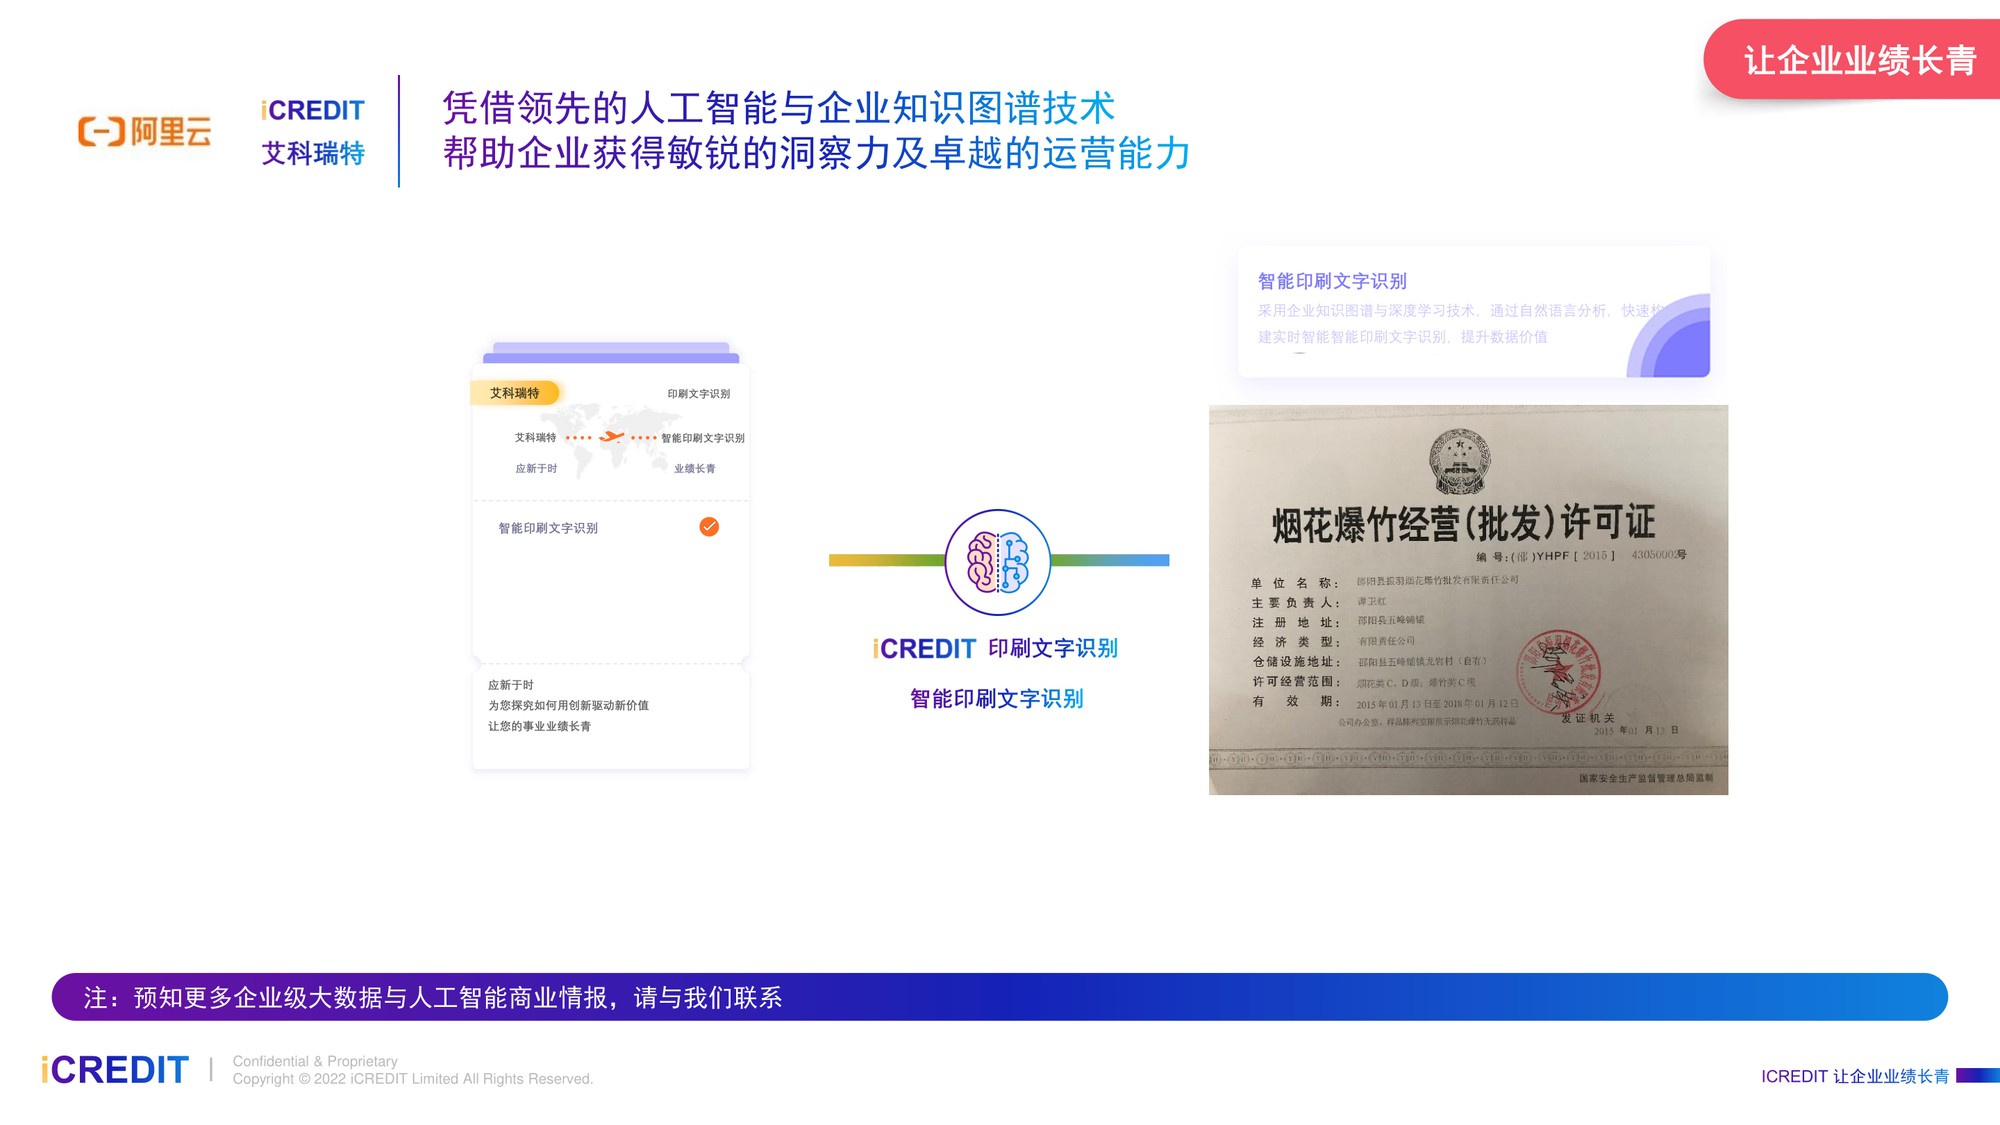The image size is (2000, 1125).
Task: Click 让您的事业业绩长青 text line
Action: pyautogui.click(x=539, y=726)
